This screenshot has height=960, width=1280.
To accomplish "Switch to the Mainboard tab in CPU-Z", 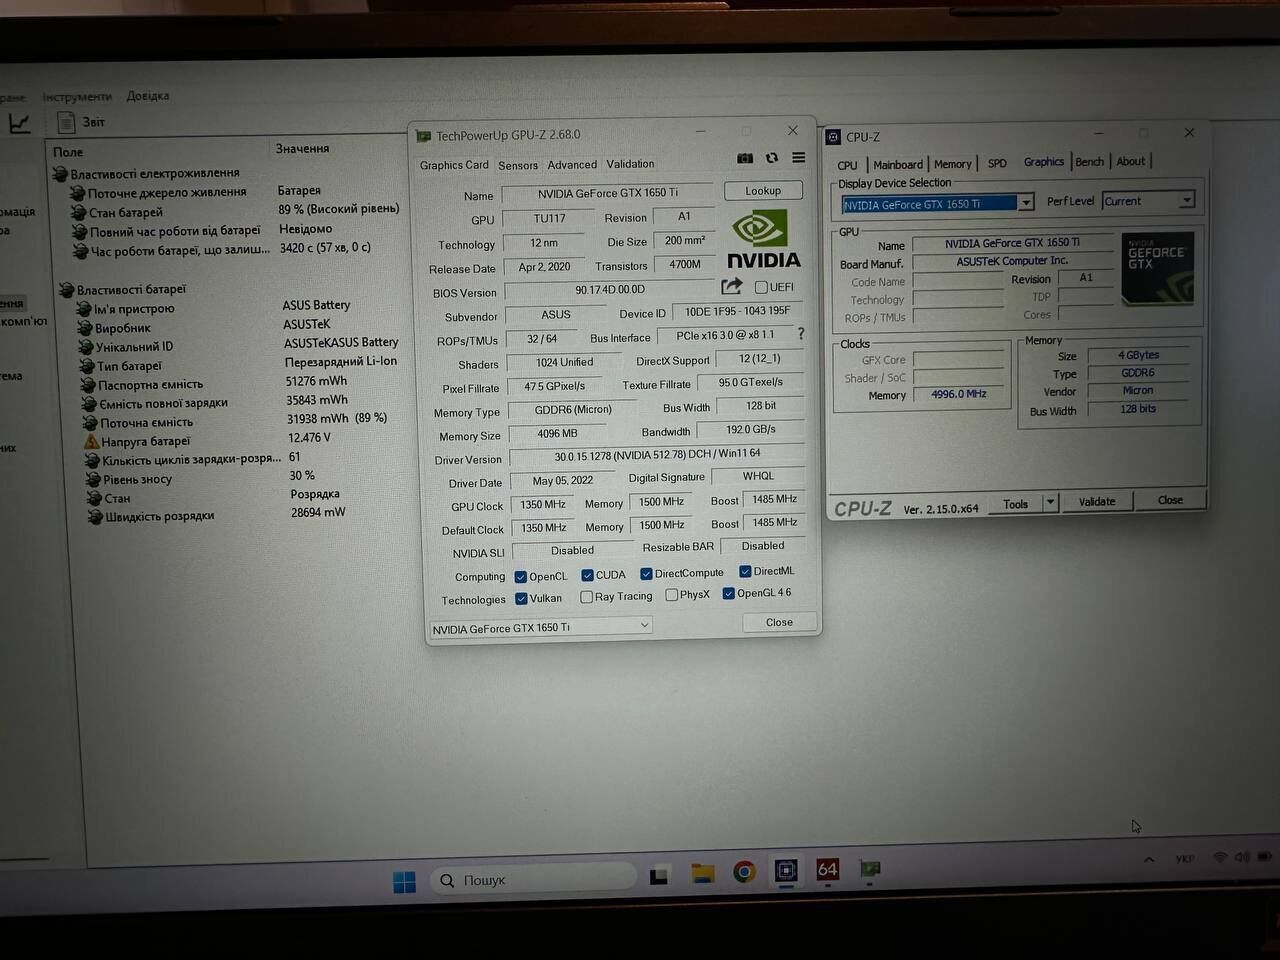I will [x=898, y=164].
